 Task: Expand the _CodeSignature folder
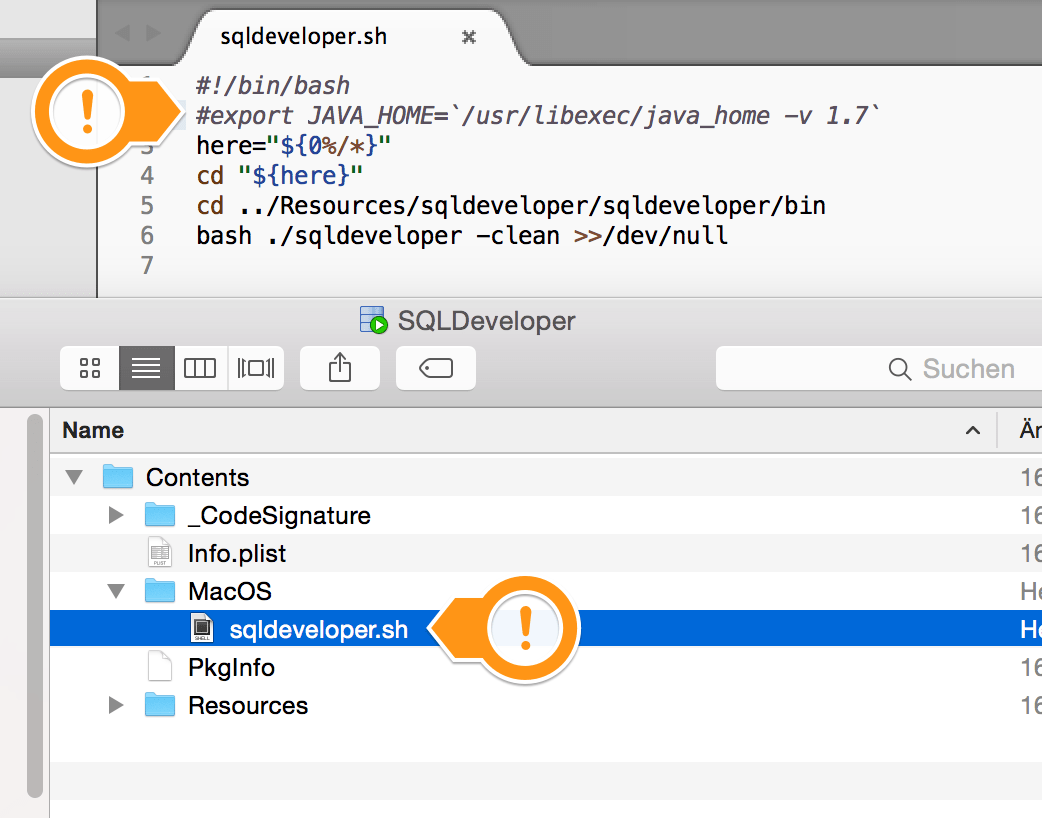point(116,515)
